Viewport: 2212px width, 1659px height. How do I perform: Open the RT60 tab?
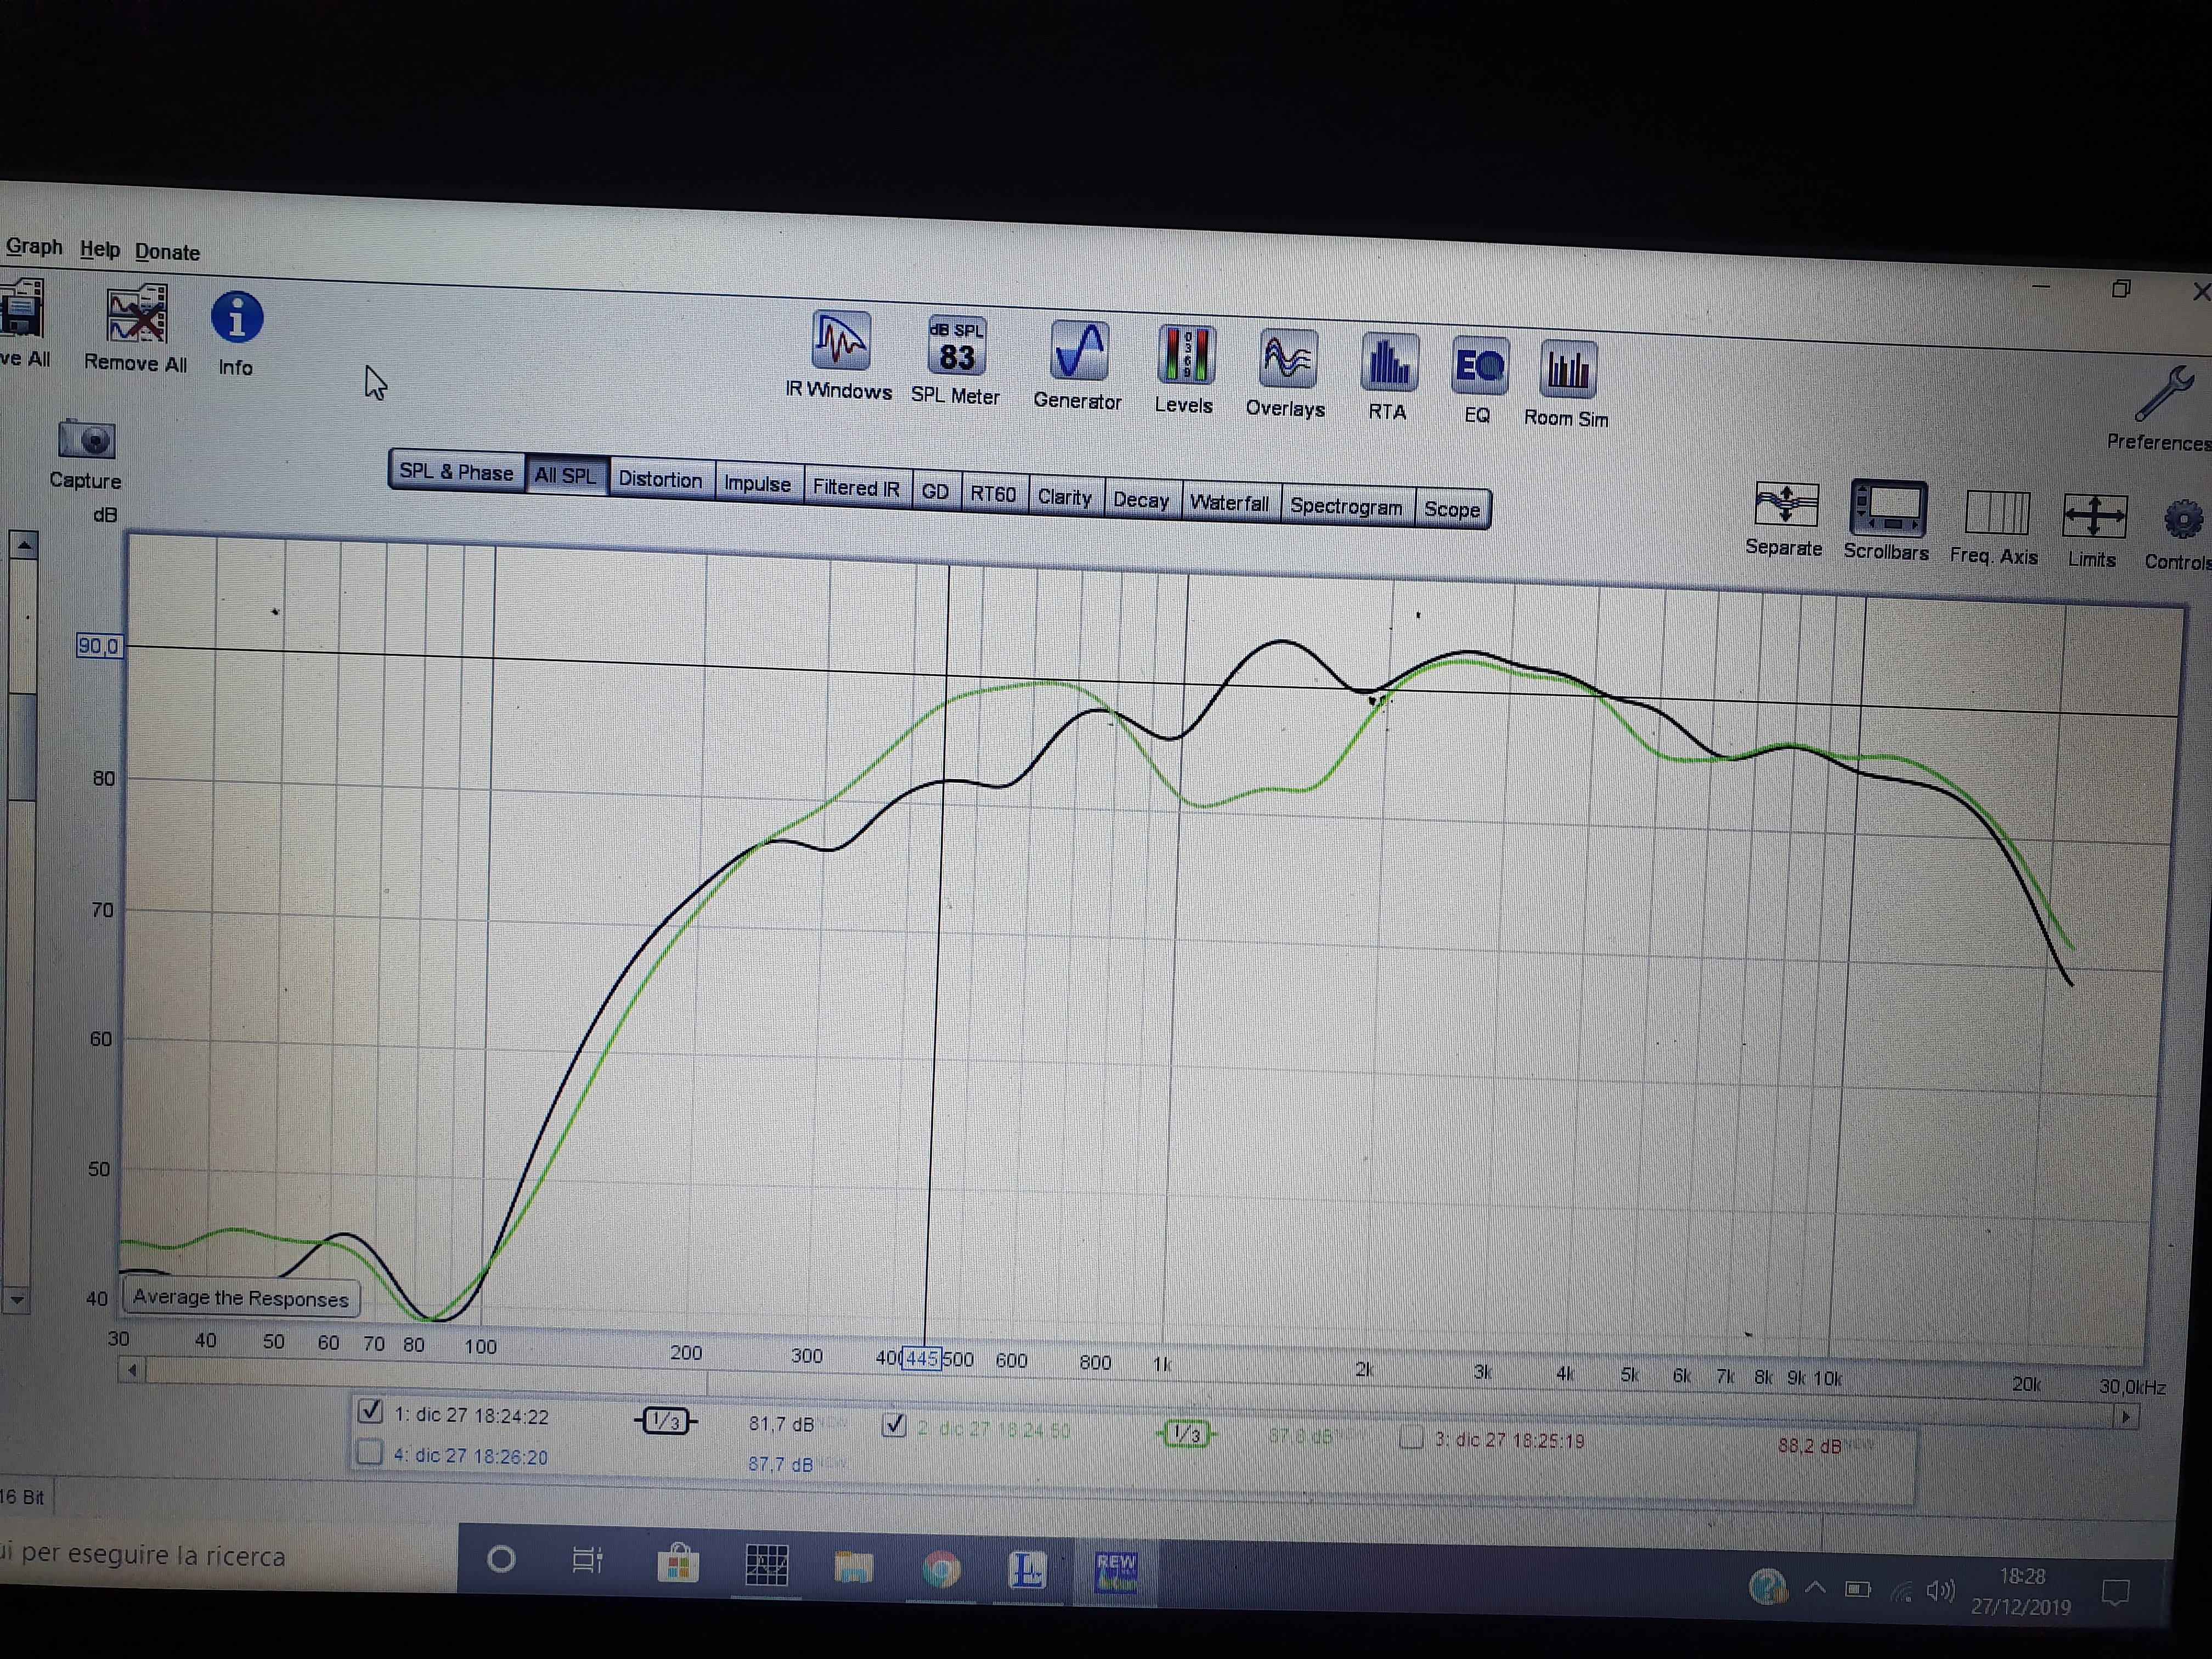tap(993, 493)
